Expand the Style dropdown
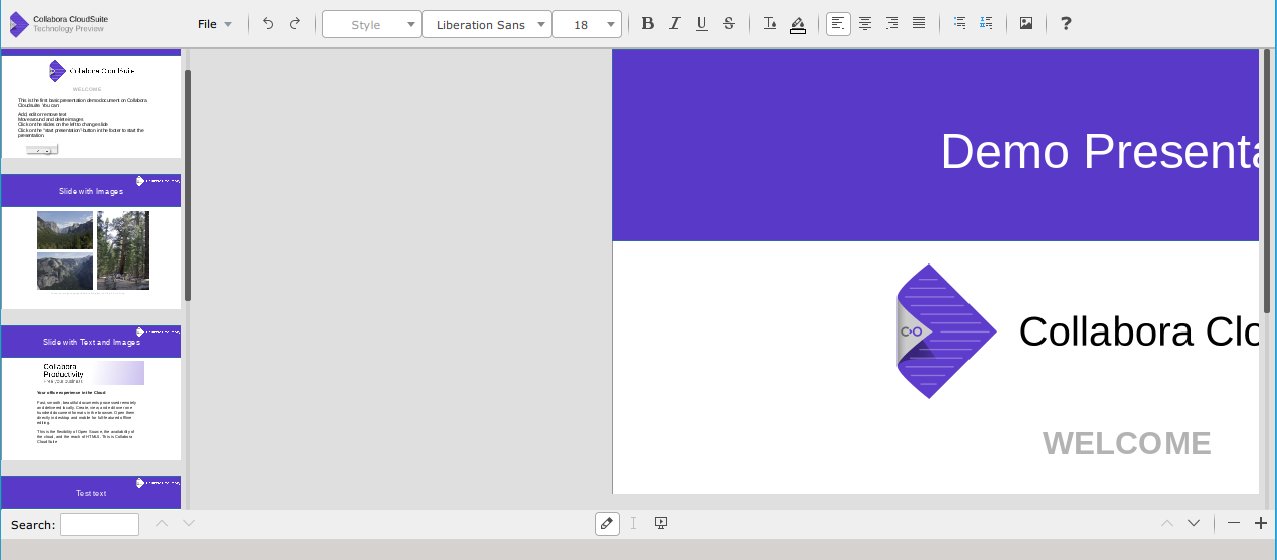 click(x=372, y=24)
